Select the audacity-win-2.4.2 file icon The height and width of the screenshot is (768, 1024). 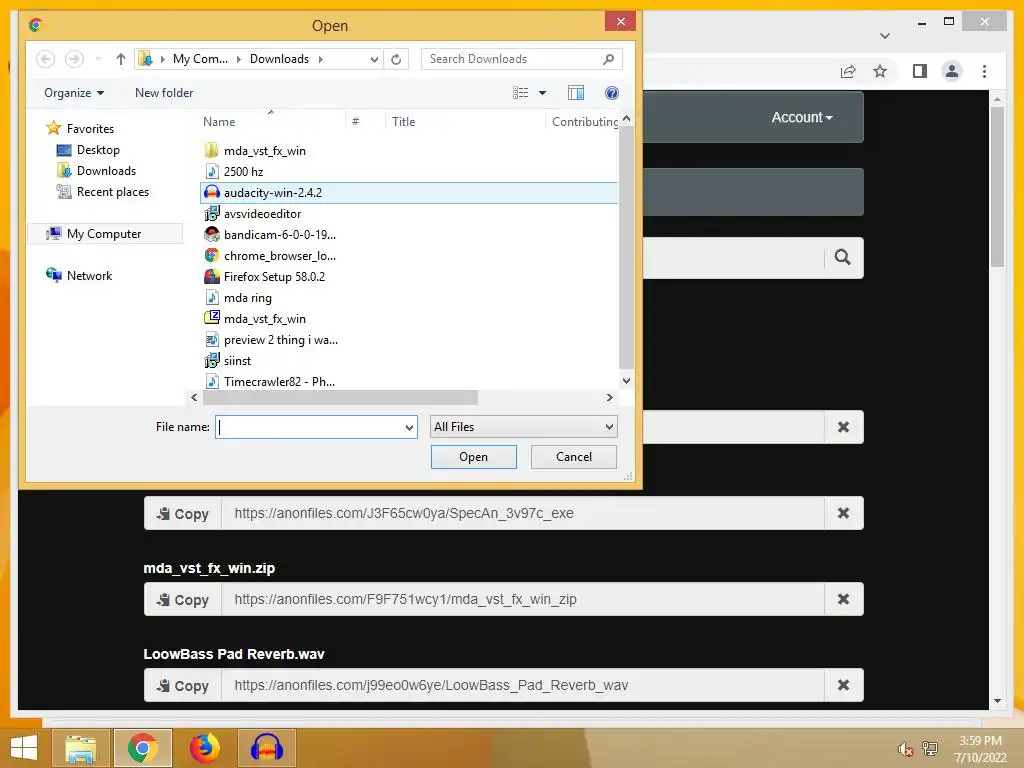(x=212, y=193)
